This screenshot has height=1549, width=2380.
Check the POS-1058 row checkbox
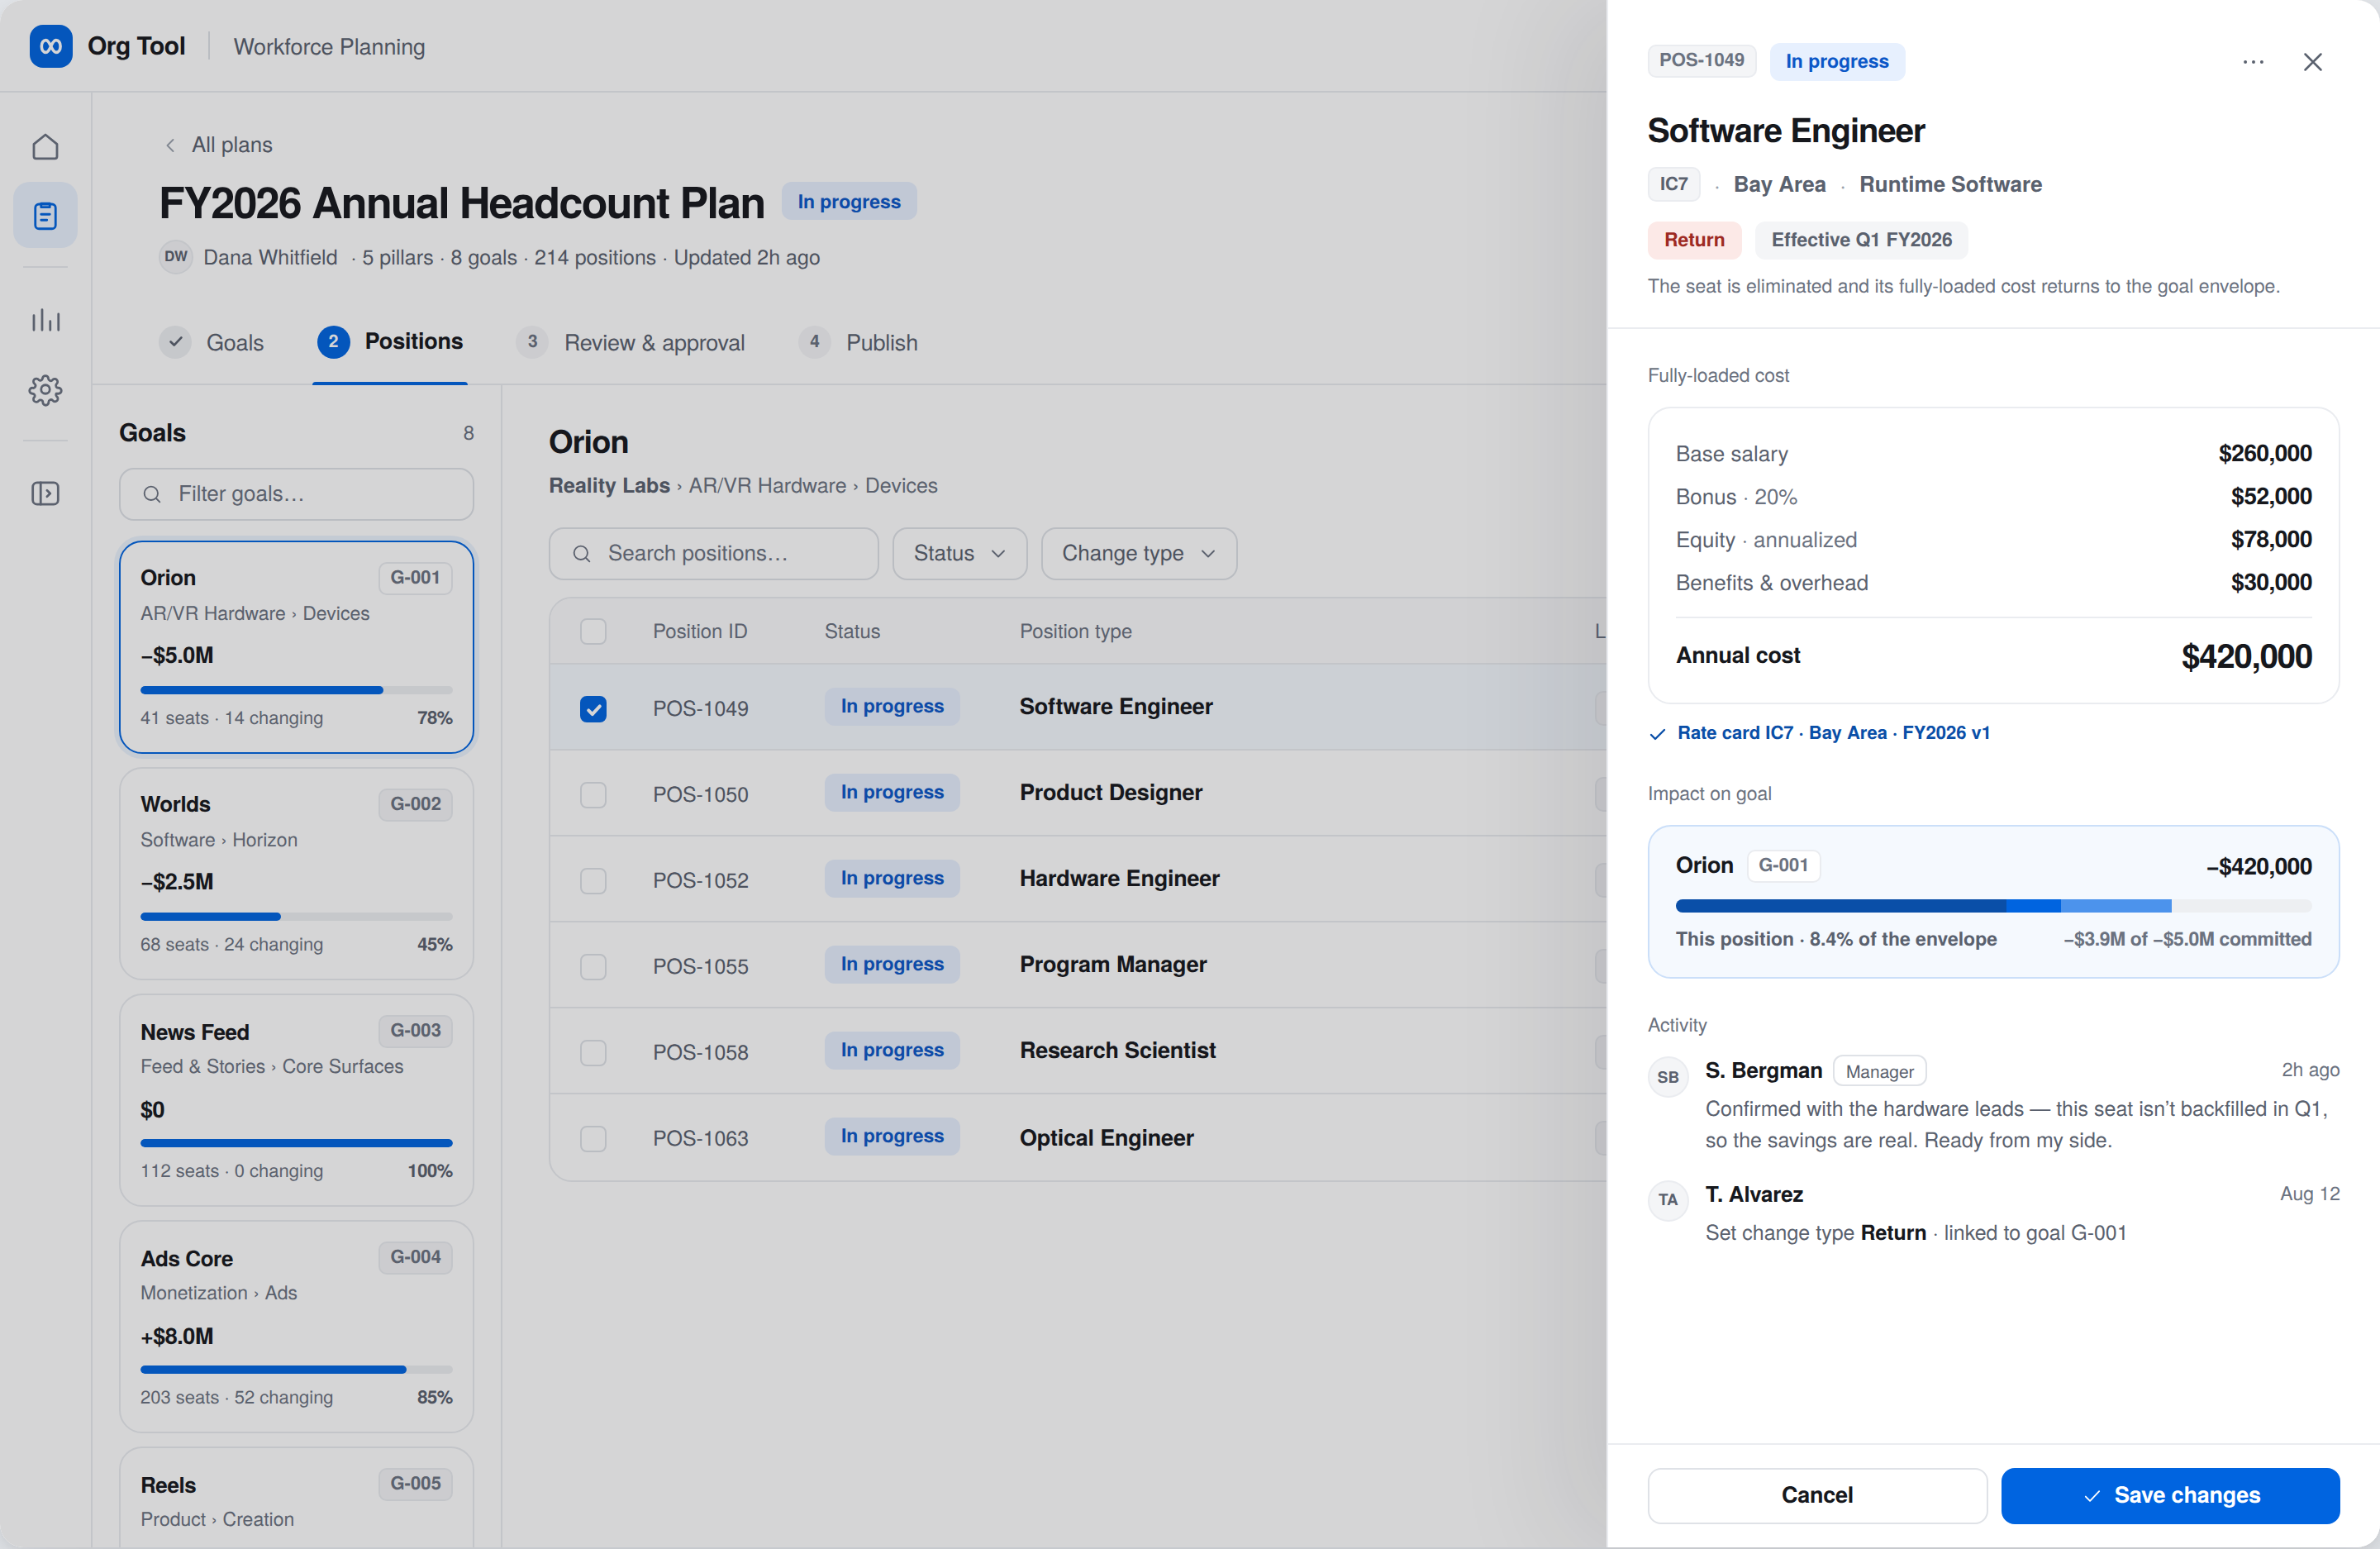593,1053
